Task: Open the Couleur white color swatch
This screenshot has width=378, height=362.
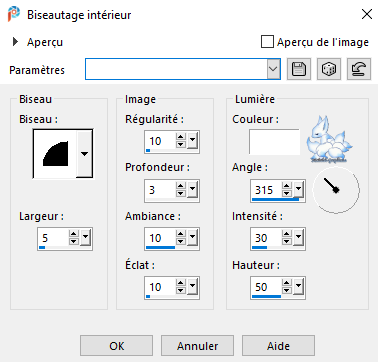Action: point(274,142)
